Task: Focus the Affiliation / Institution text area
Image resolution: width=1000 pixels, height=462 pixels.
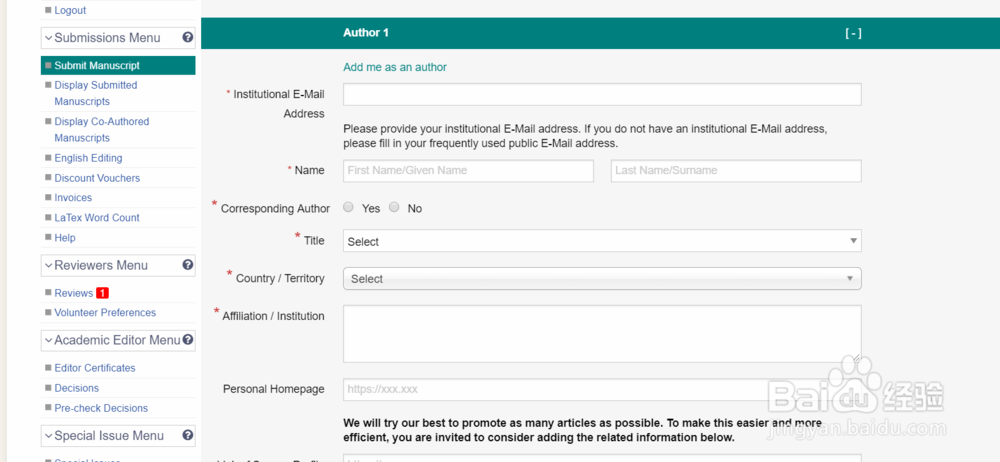Action: point(602,334)
